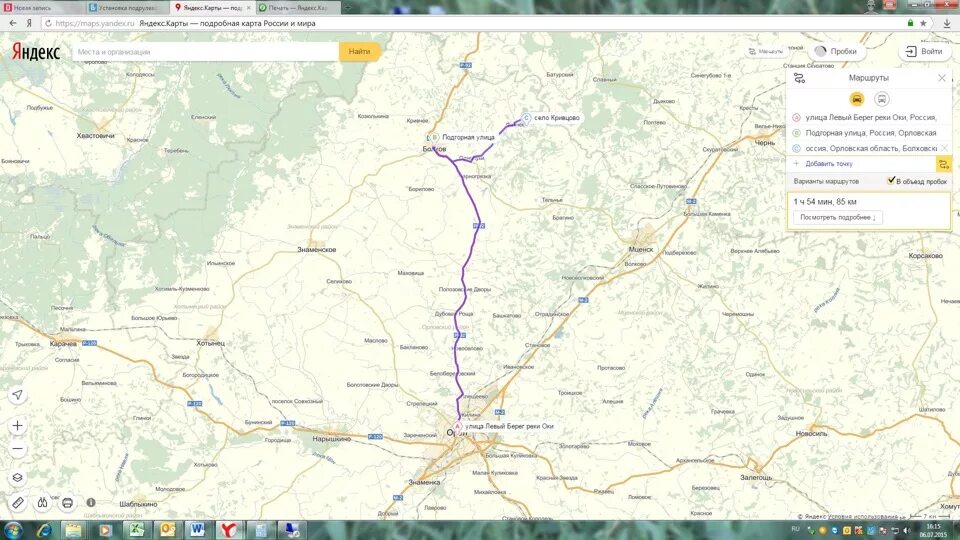Click the taskbar clock showing 16:15
The image size is (960, 540).
coord(934,530)
